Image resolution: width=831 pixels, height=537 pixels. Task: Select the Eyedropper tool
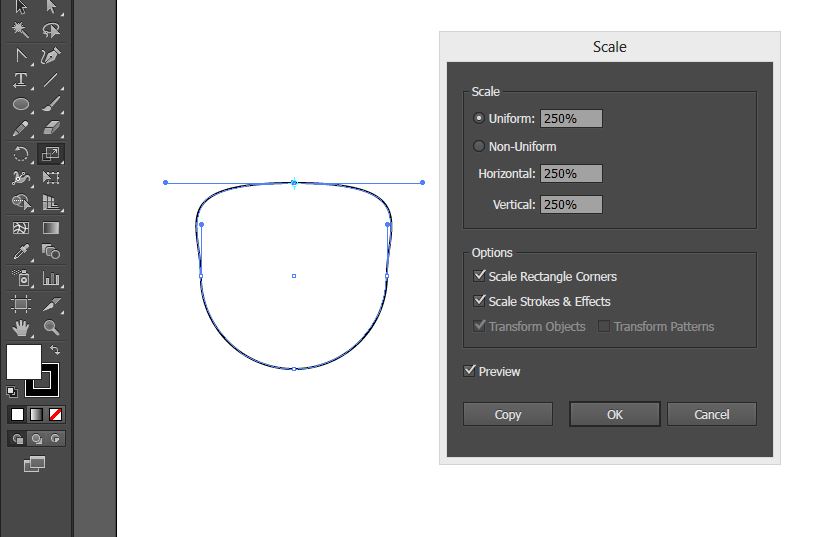coord(21,252)
